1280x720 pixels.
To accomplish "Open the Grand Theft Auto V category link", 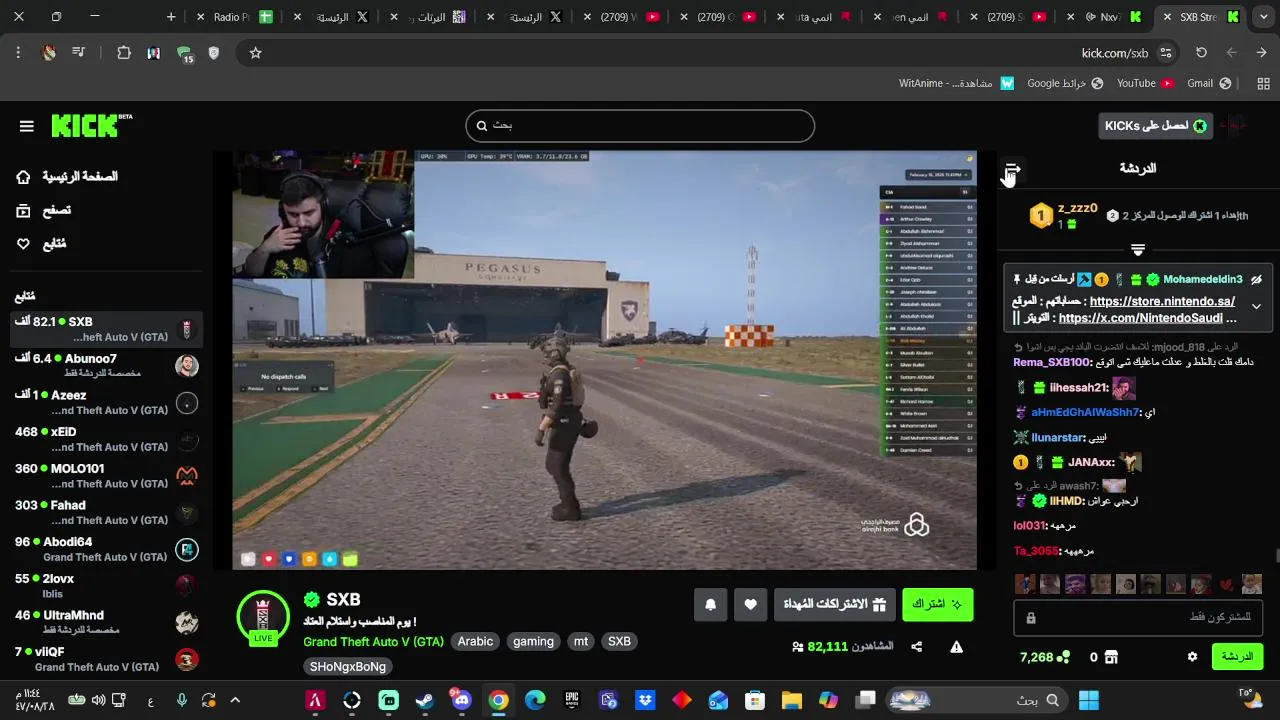I will click(373, 641).
